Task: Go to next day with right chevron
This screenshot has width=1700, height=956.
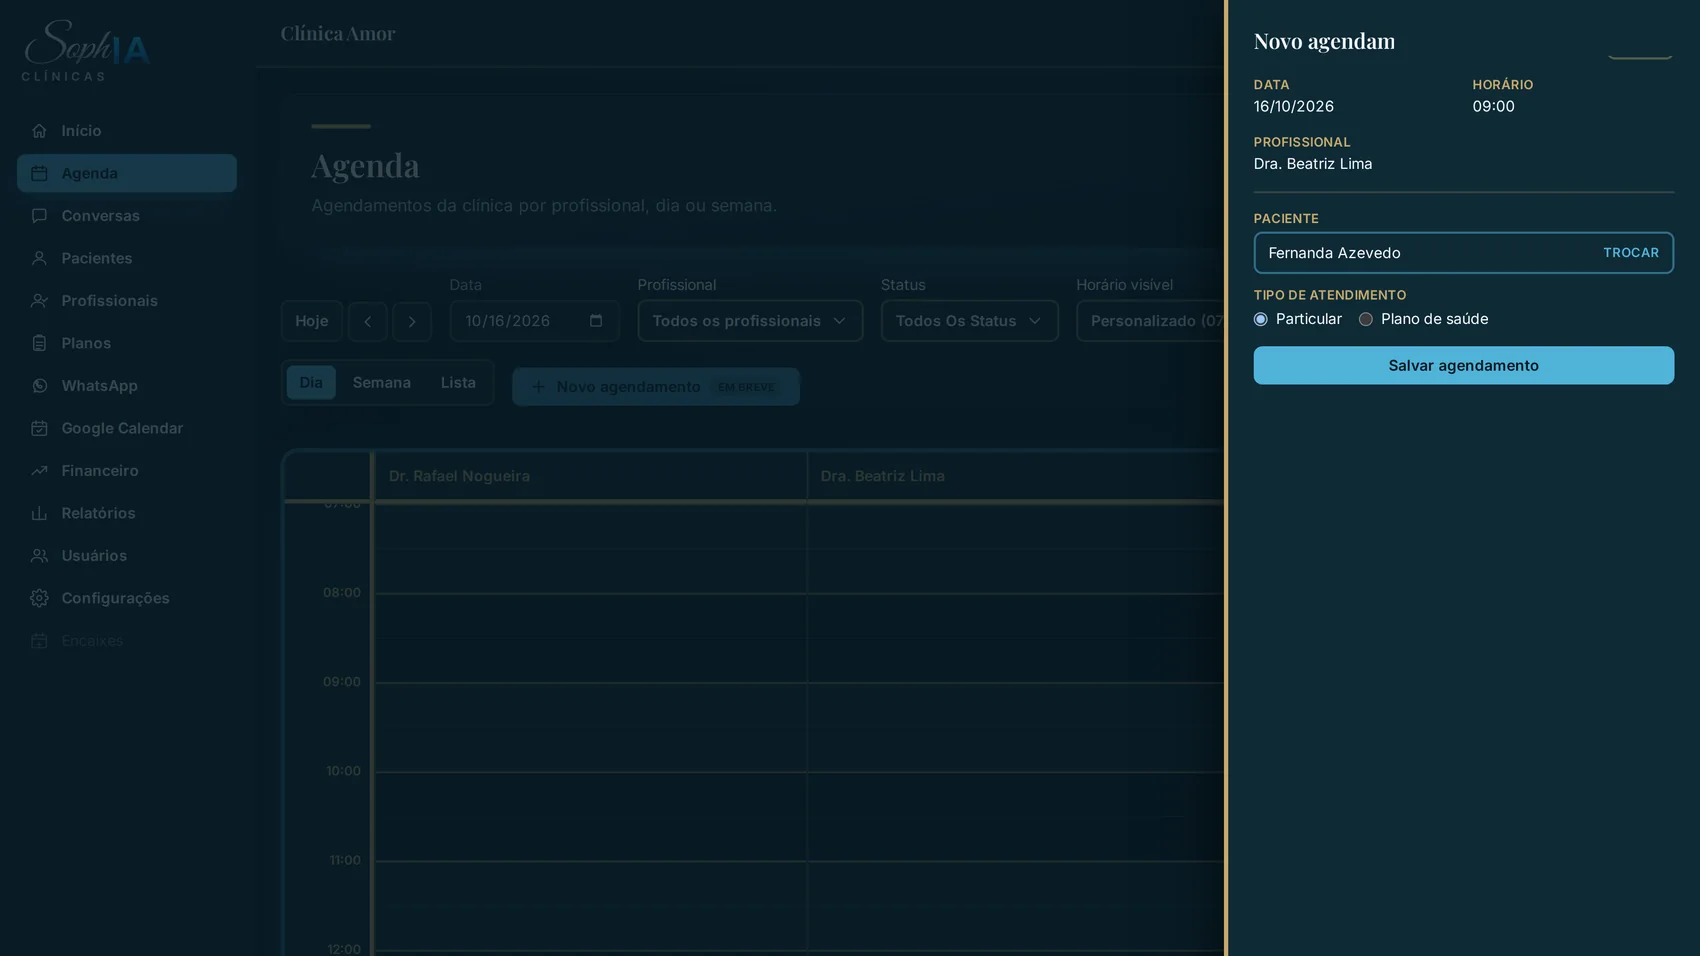Action: pos(412,321)
